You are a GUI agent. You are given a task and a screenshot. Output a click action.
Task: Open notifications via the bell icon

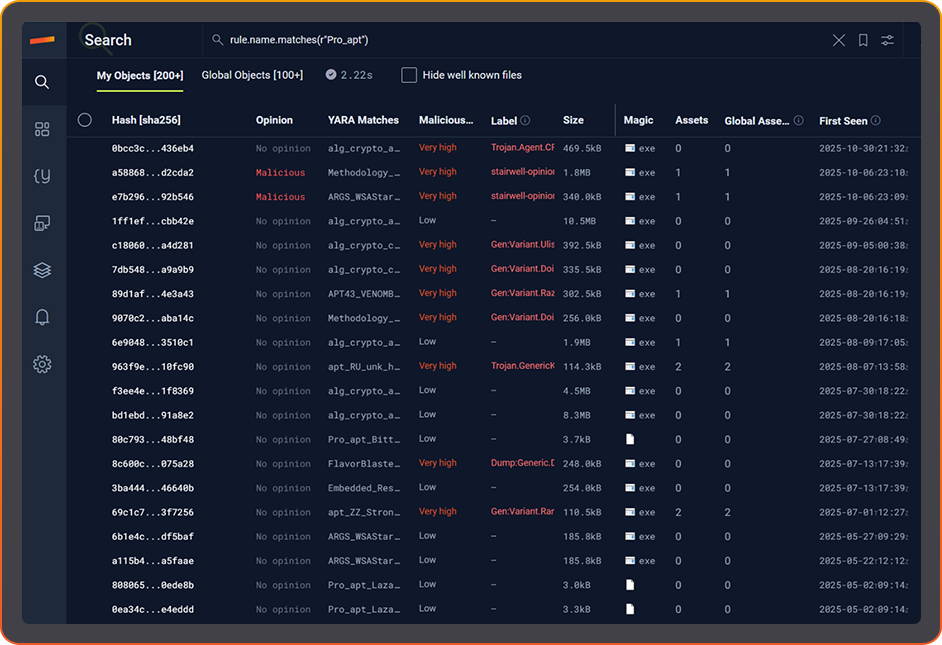tap(42, 316)
